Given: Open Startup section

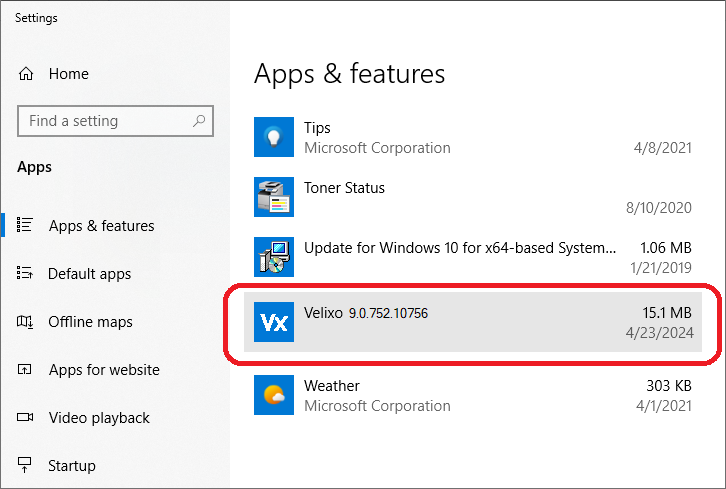Looking at the screenshot, I should tap(72, 466).
